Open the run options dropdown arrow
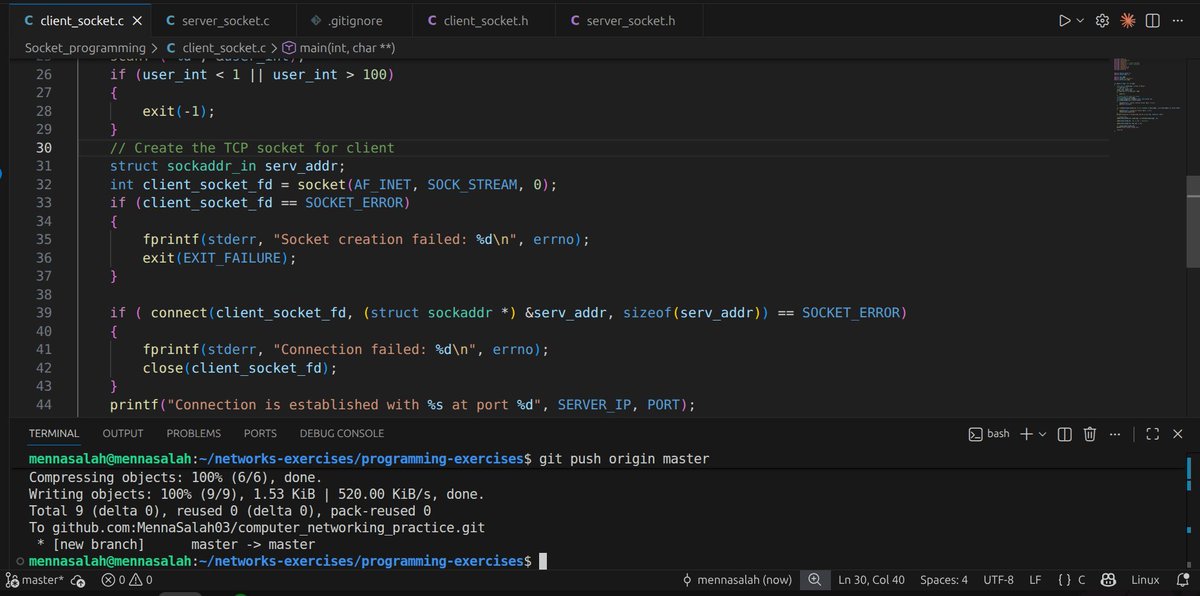This screenshot has height=596, width=1200. pyautogui.click(x=1080, y=20)
